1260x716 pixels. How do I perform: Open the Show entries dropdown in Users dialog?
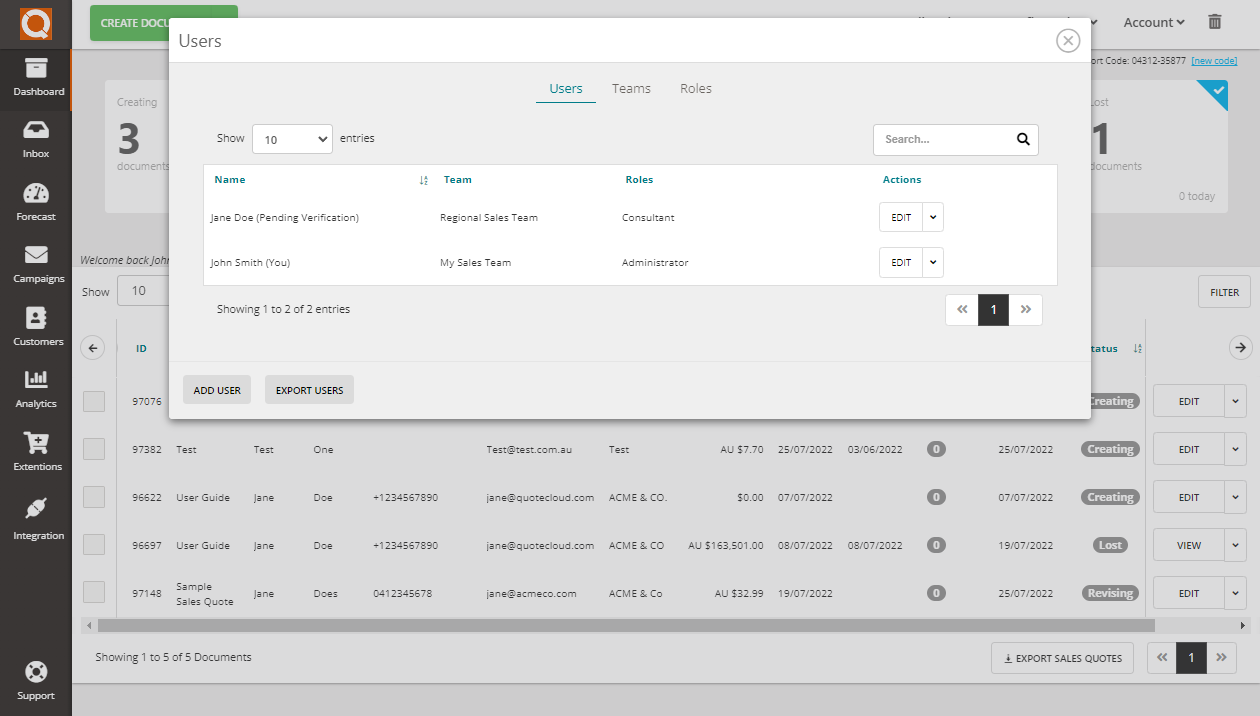click(x=292, y=138)
